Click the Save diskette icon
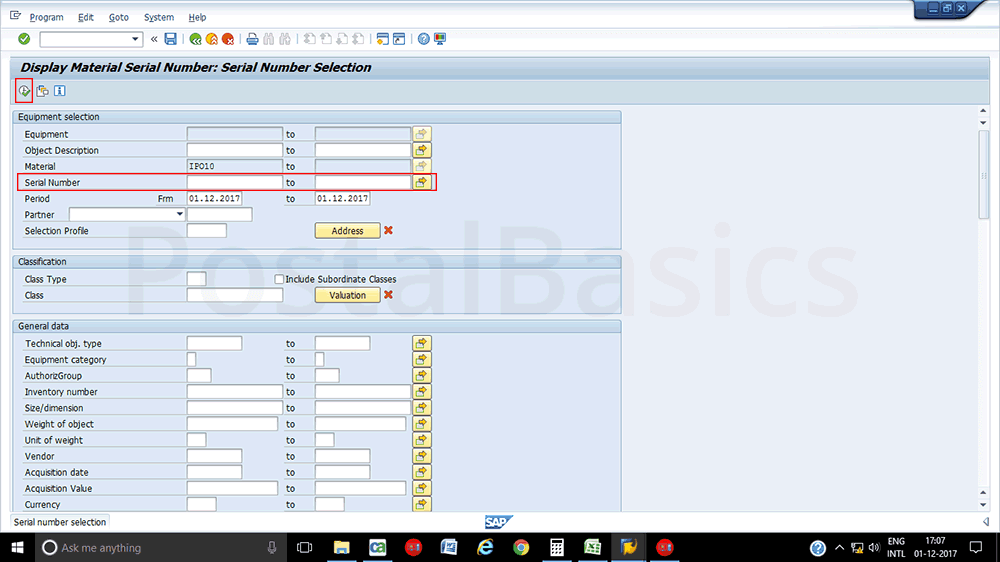This screenshot has height=562, width=1000. [171, 39]
